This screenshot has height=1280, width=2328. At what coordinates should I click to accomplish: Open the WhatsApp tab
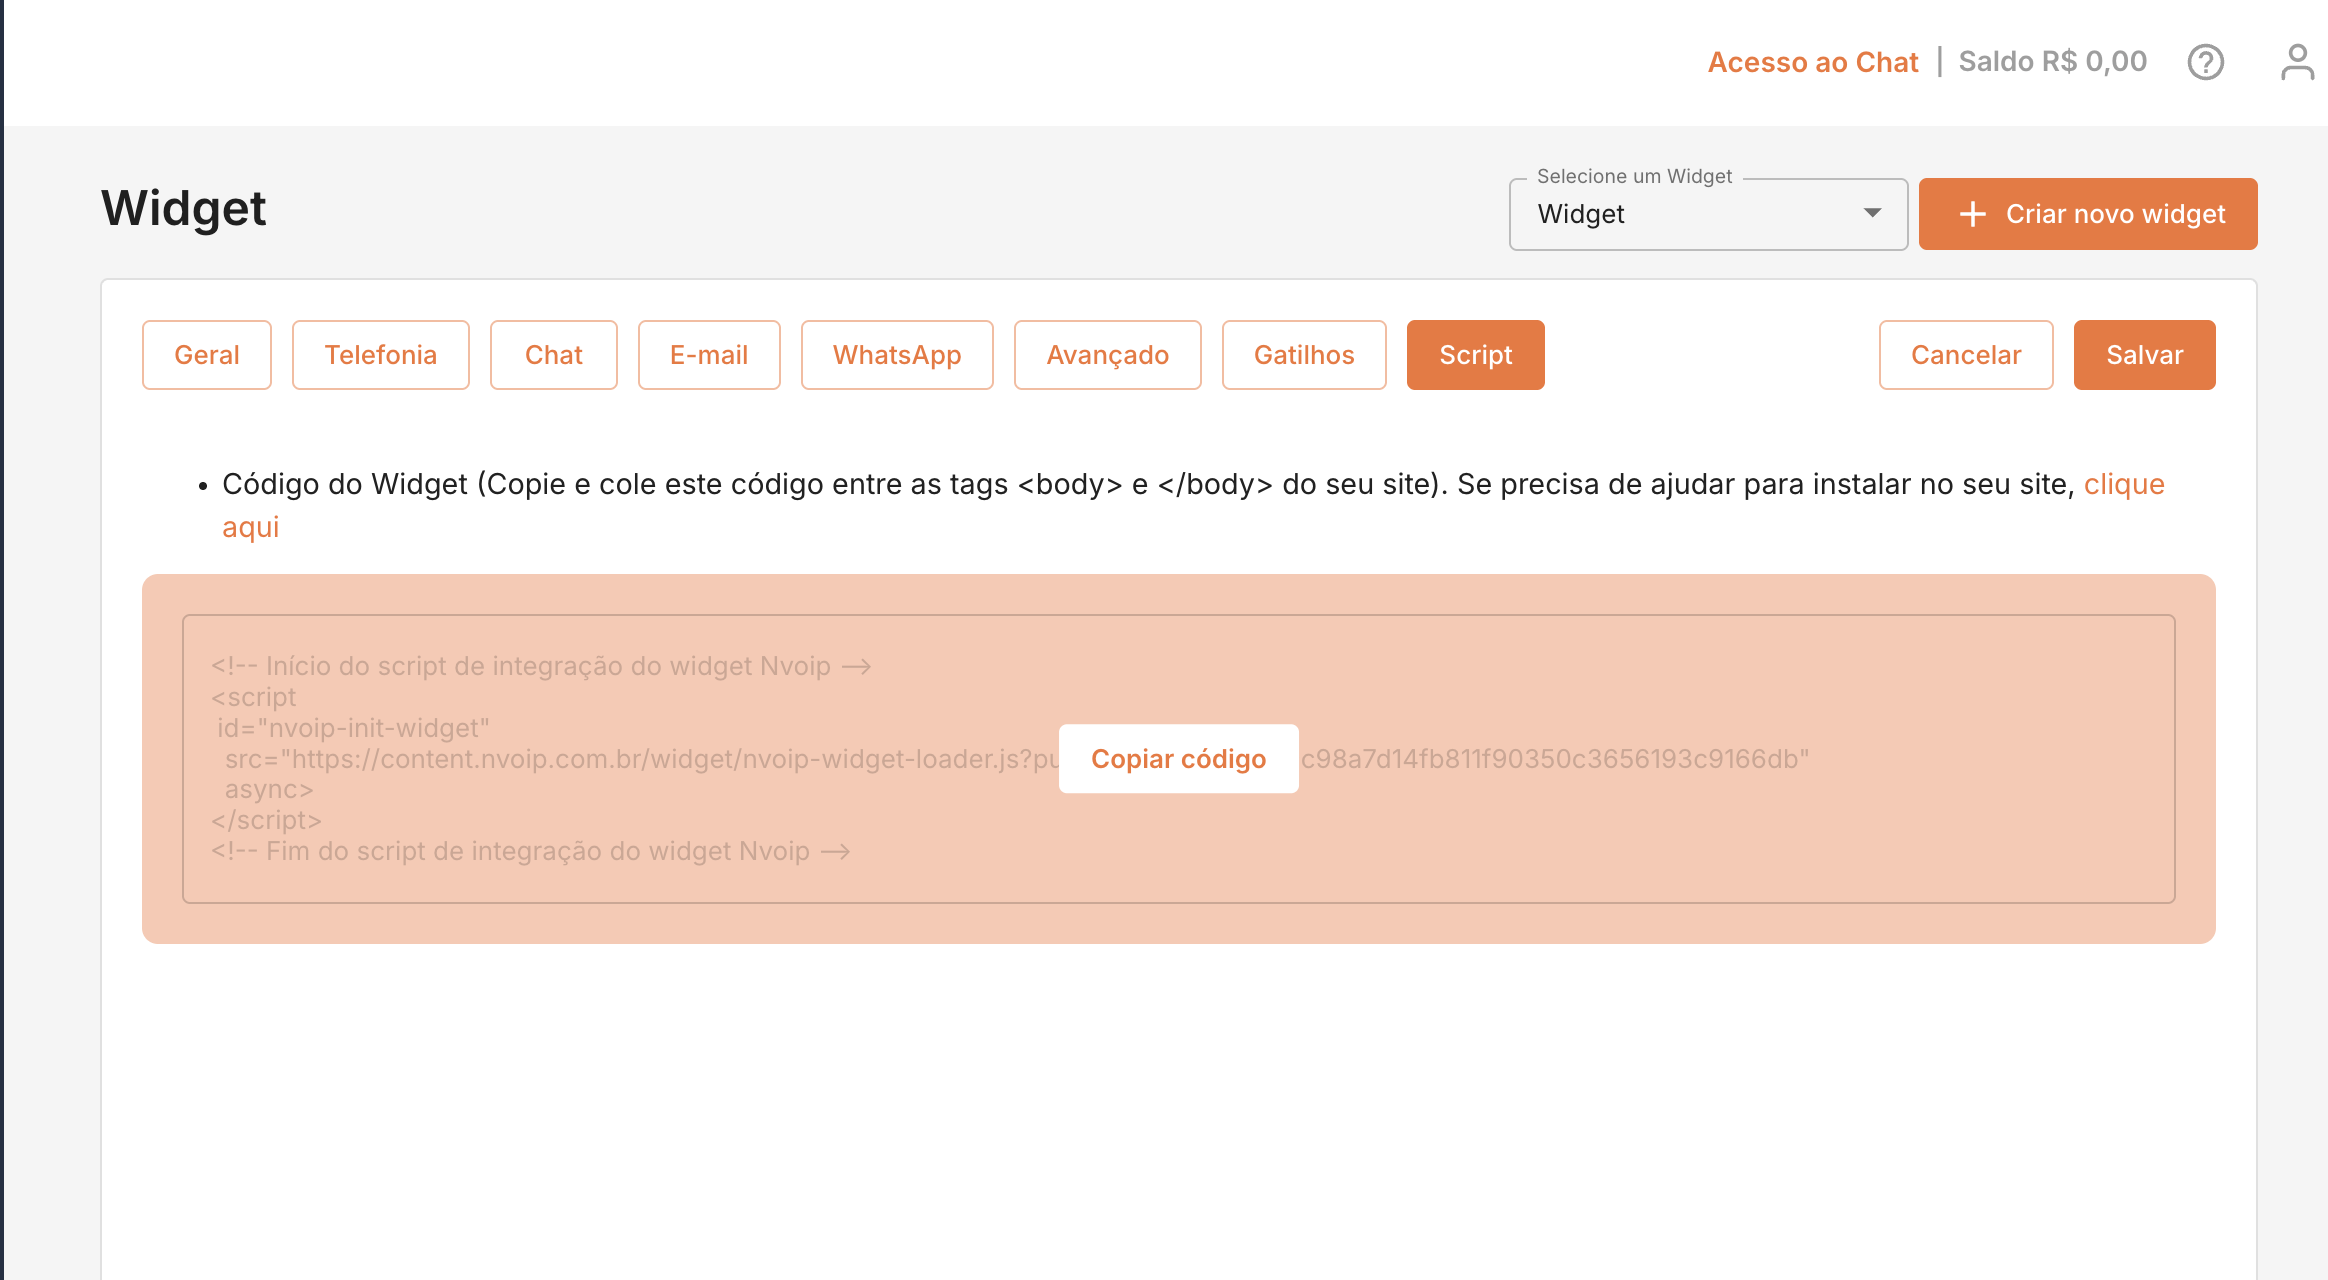pyautogui.click(x=896, y=355)
